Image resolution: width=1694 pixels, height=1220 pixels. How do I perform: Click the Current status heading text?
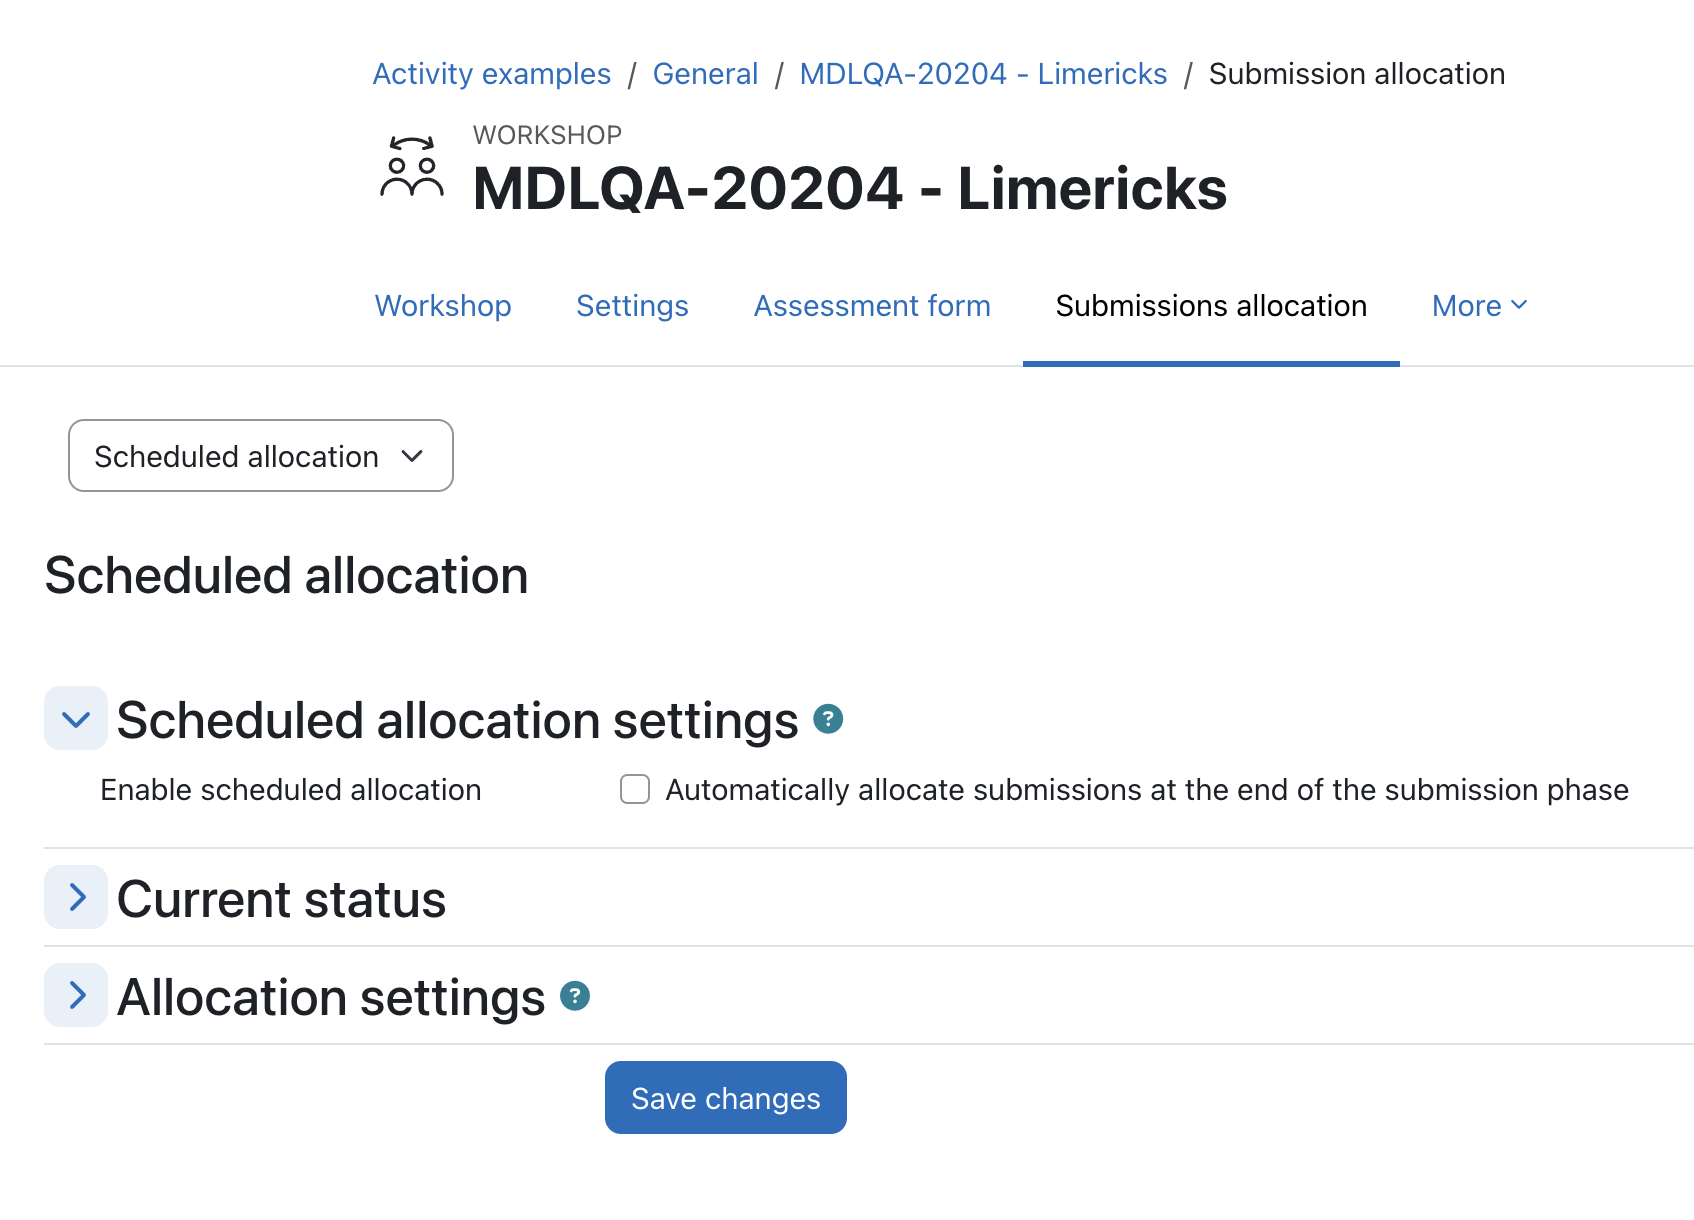point(282,899)
